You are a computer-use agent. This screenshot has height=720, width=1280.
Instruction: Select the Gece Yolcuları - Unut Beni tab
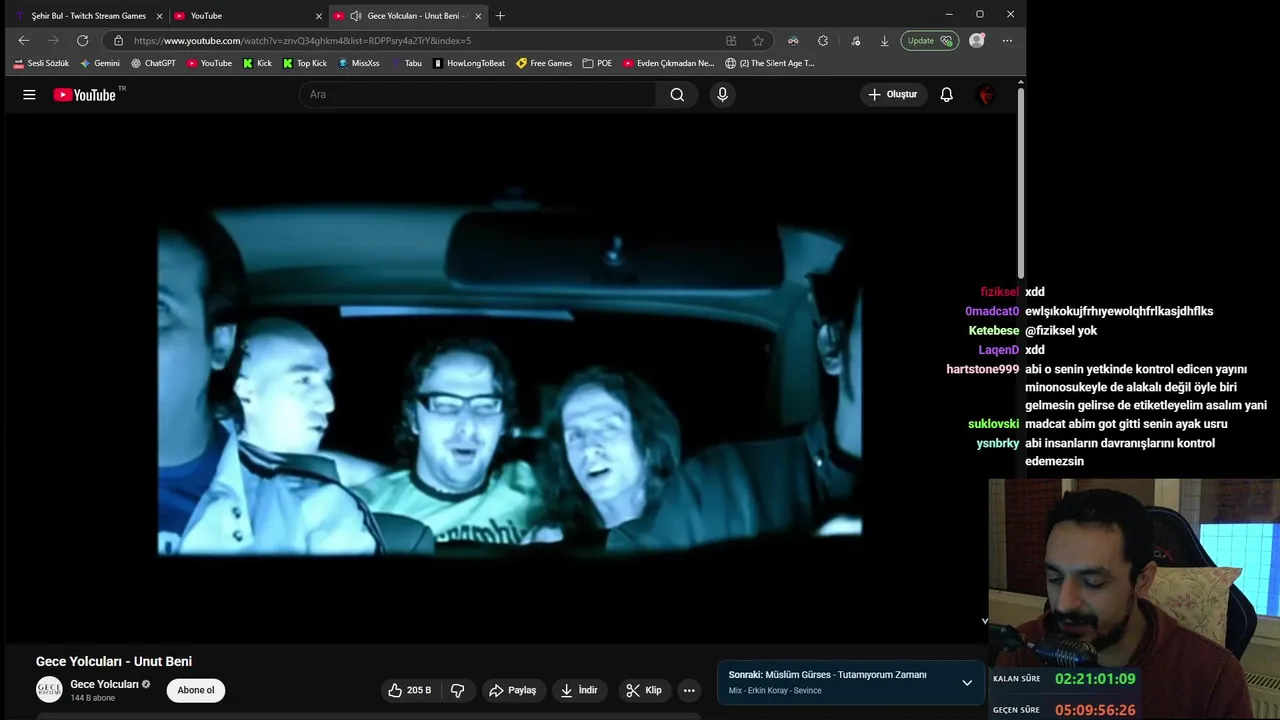408,16
